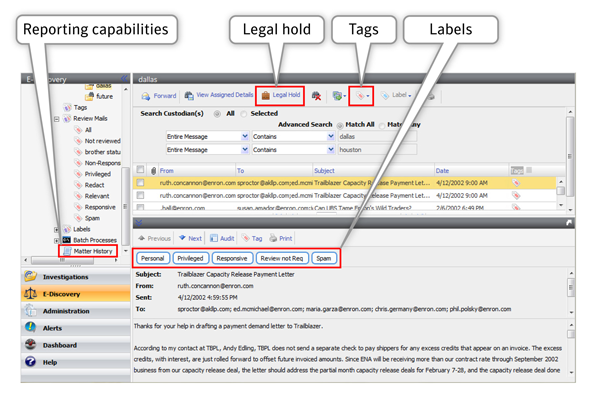590x395 pixels.
Task: Tick the checkbox on the highlighted Trailblazer email
Action: coord(140,183)
